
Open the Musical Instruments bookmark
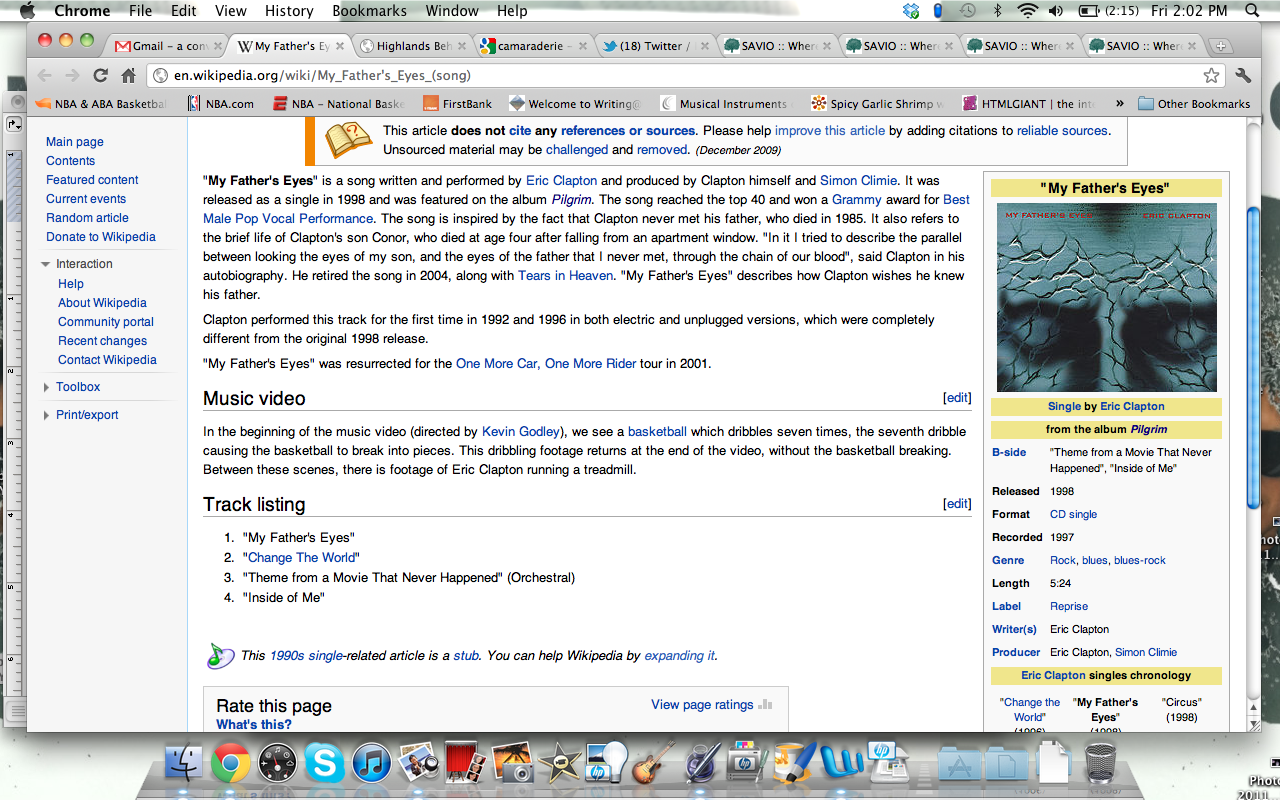[724, 103]
